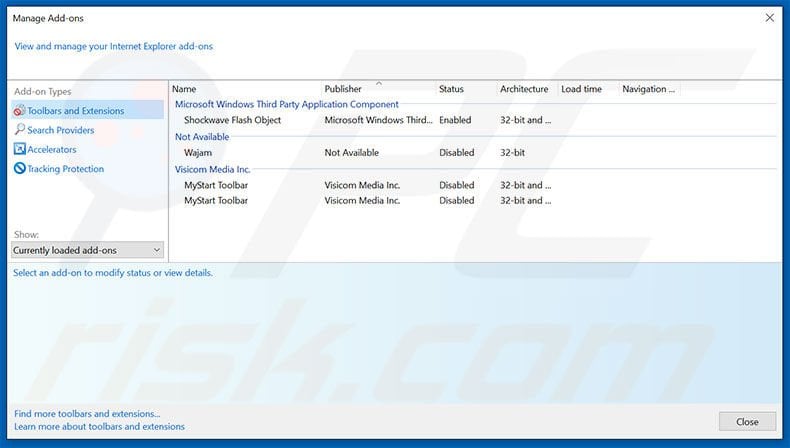Open Learn more about toolbars and extensions
This screenshot has height=448, width=790.
[99, 427]
